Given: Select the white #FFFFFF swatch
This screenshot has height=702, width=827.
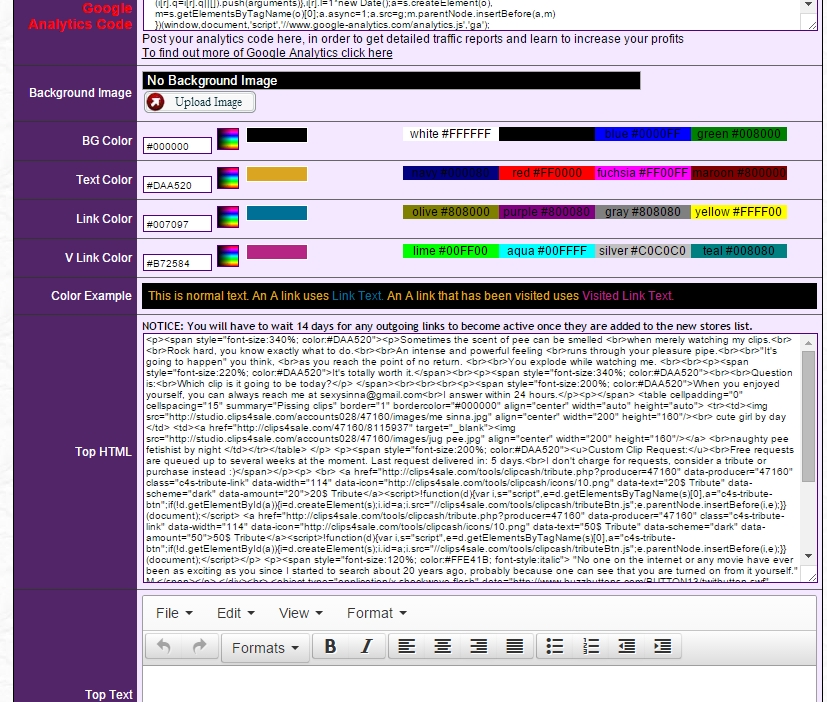Looking at the screenshot, I should (450, 134).
